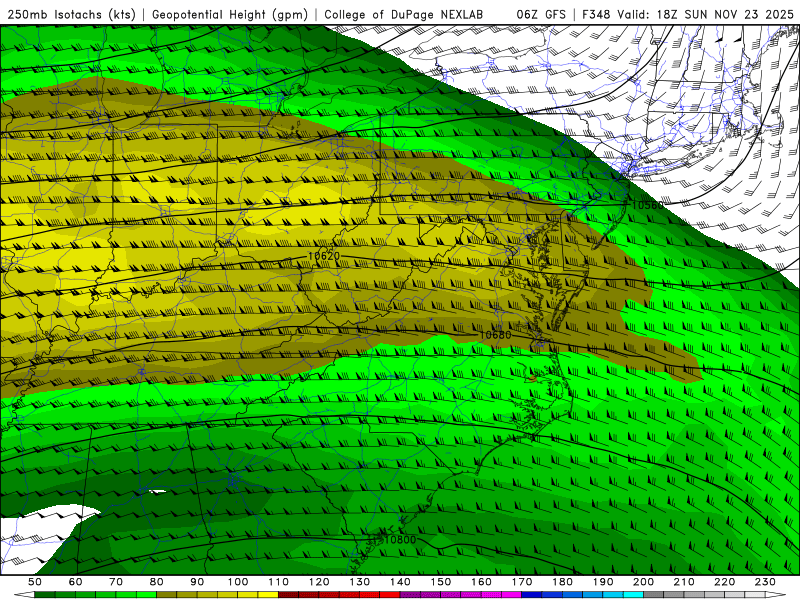The width and height of the screenshot is (800, 600).
Task: Click the 80 value on the color scale
Action: pyautogui.click(x=157, y=582)
